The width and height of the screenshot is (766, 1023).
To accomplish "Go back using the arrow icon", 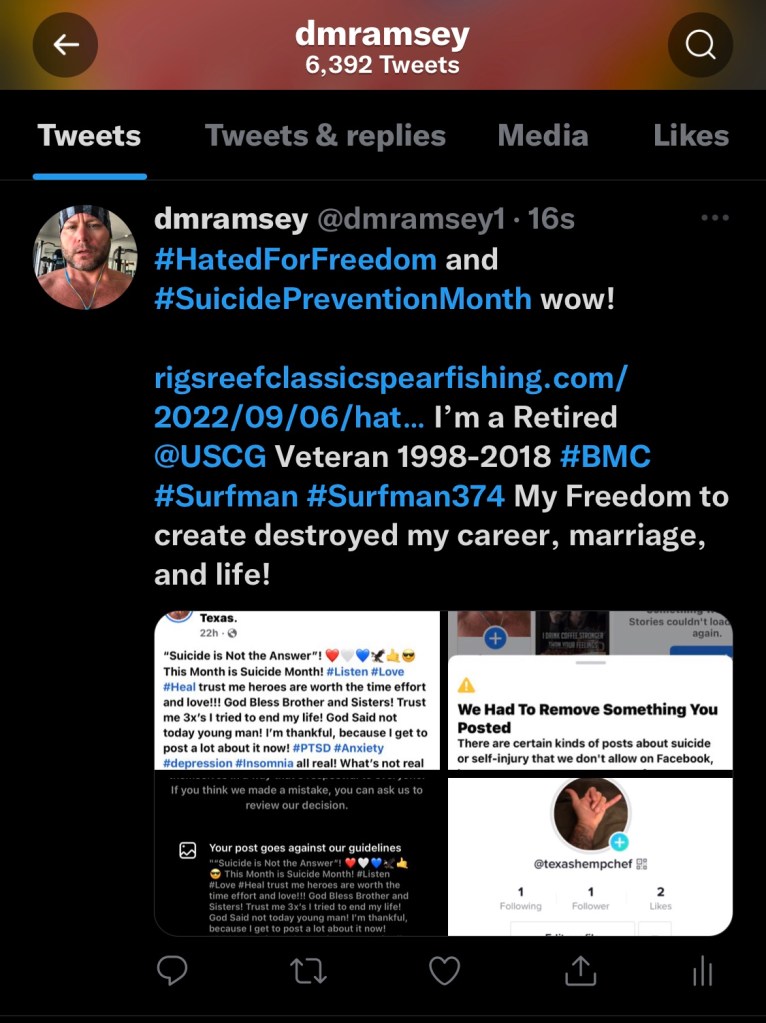I will [x=65, y=45].
